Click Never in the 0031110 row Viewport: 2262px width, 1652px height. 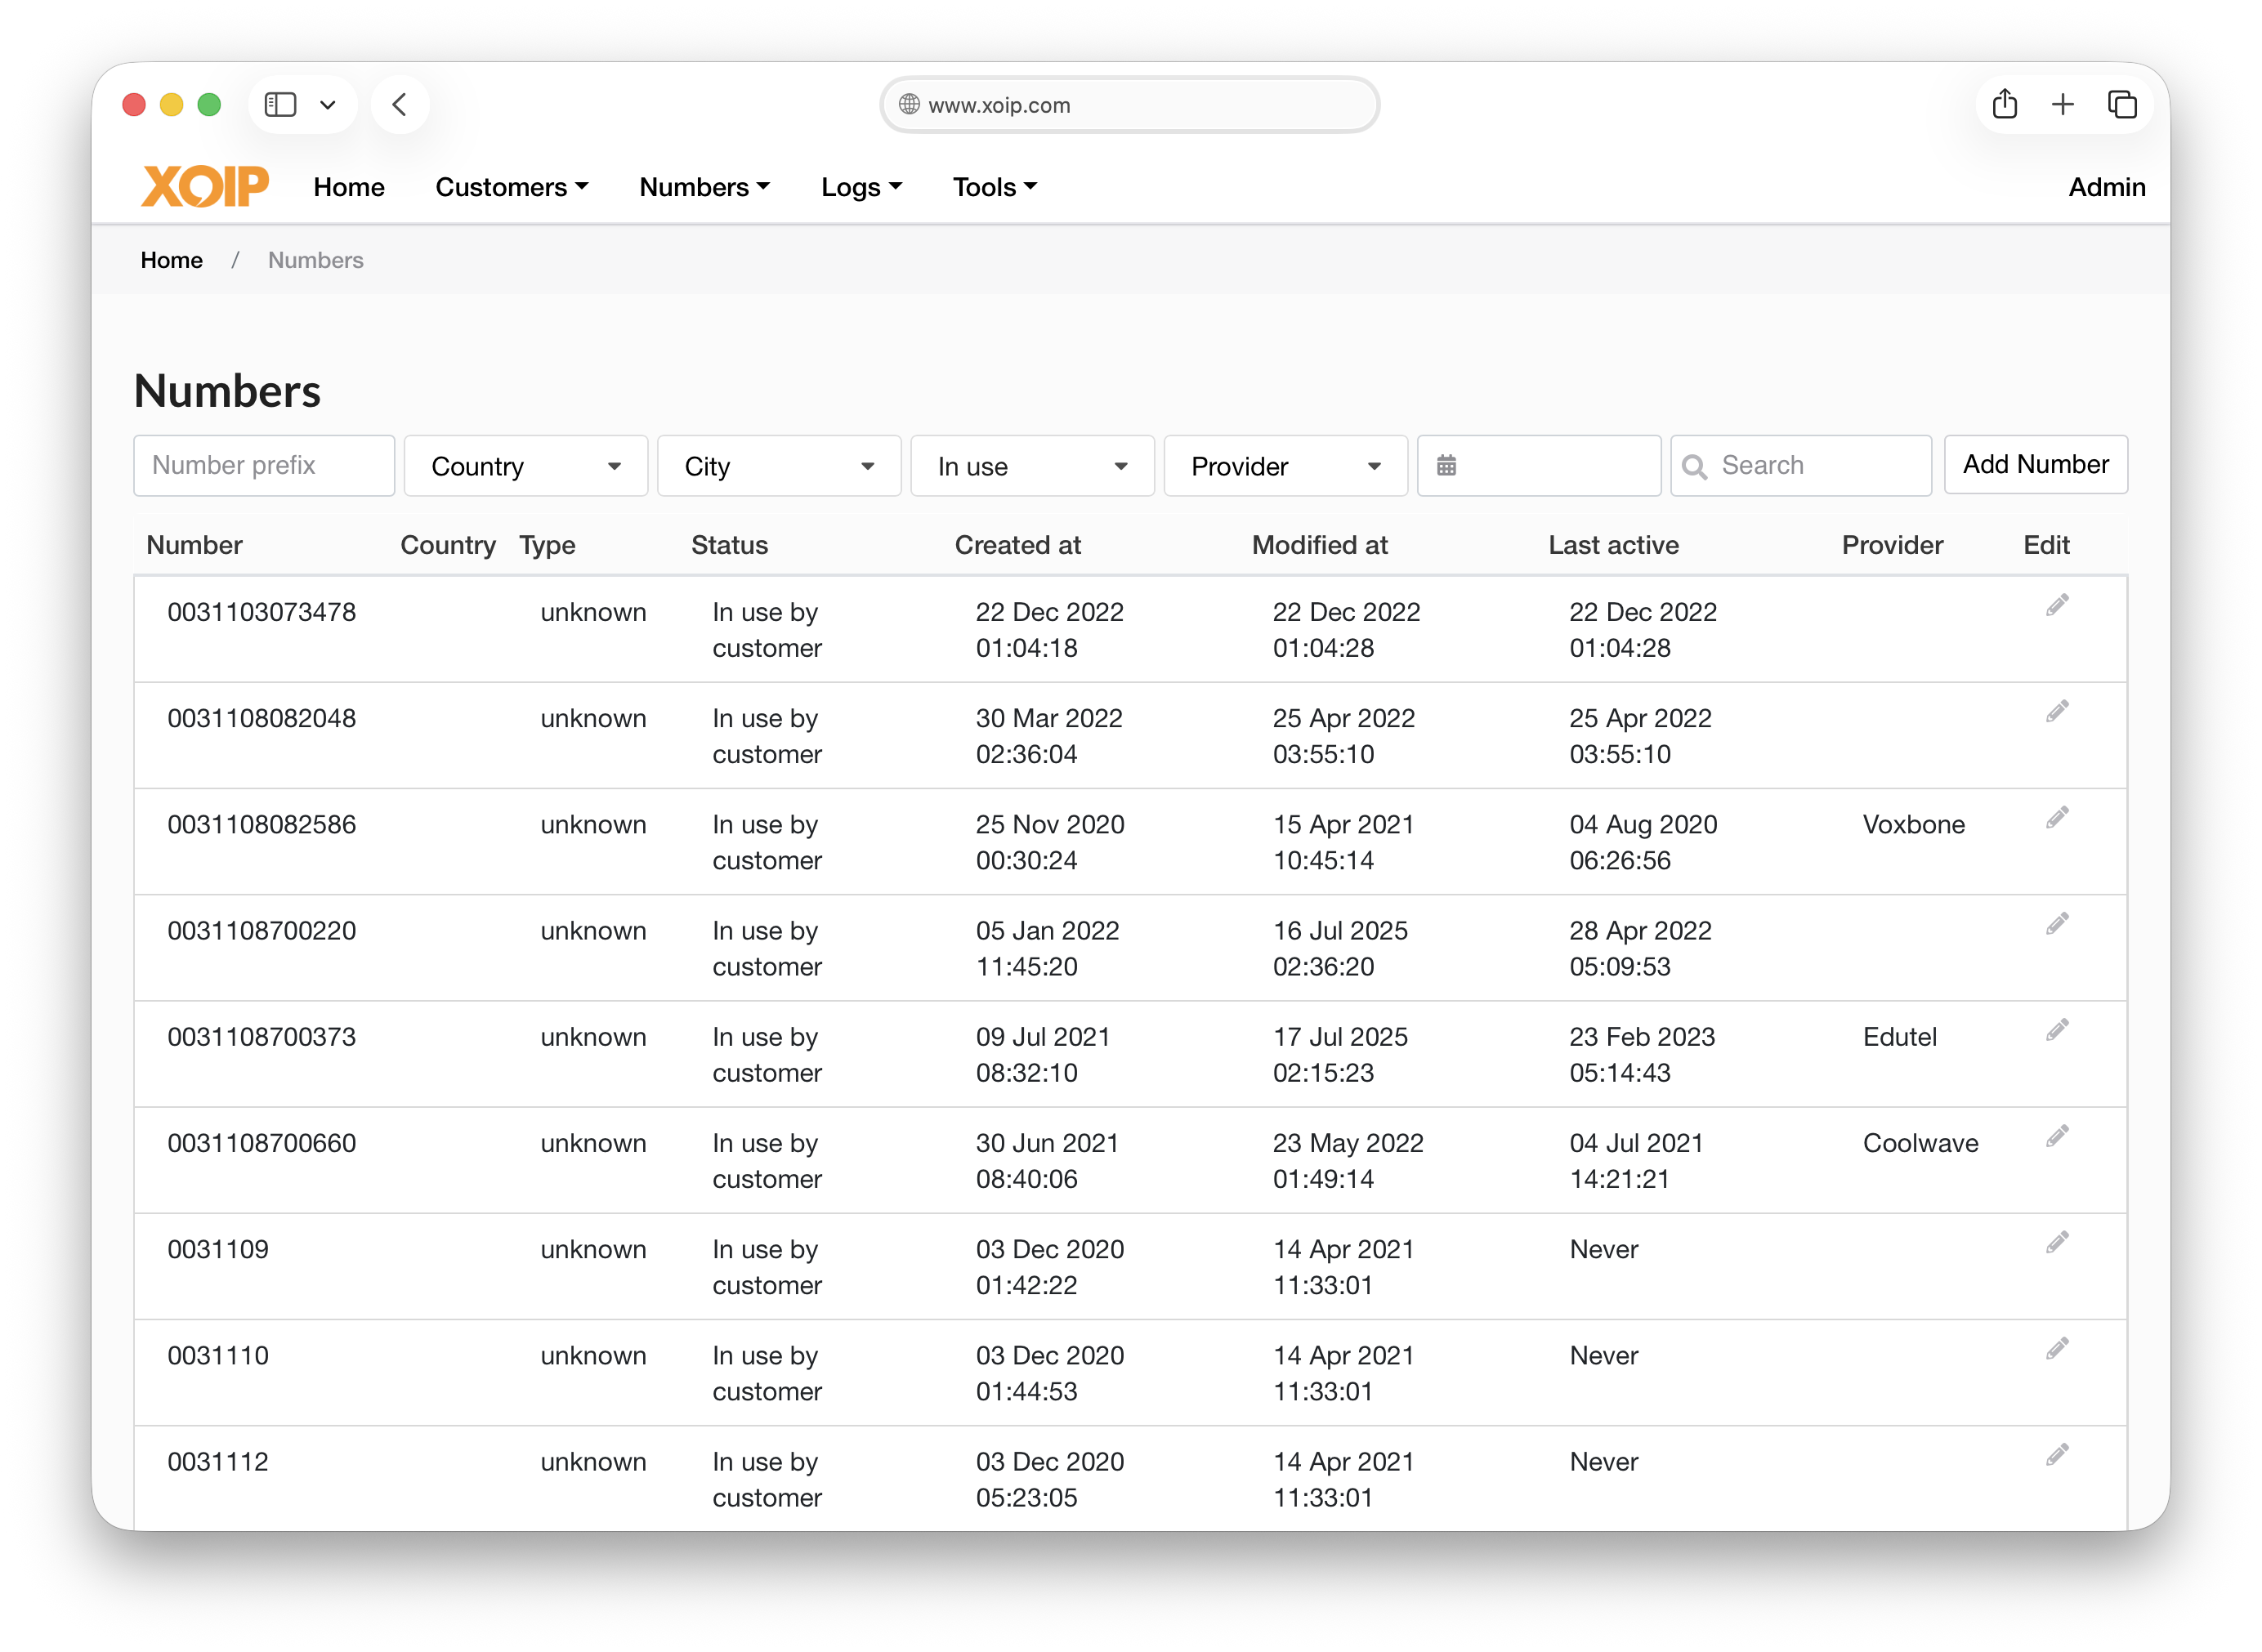pyautogui.click(x=1603, y=1355)
